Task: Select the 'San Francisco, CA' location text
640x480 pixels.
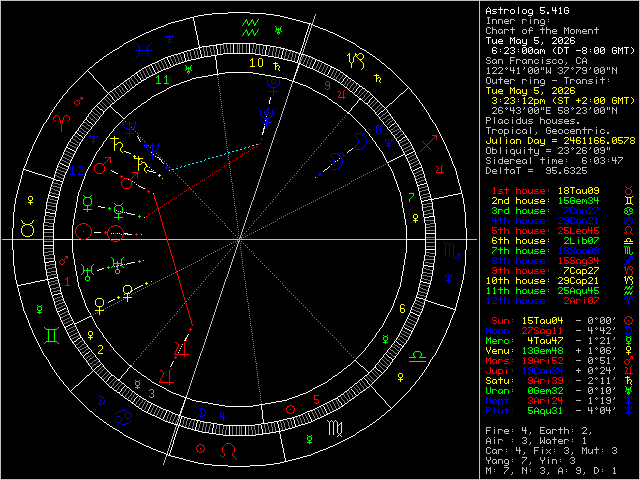Action: click(536, 61)
